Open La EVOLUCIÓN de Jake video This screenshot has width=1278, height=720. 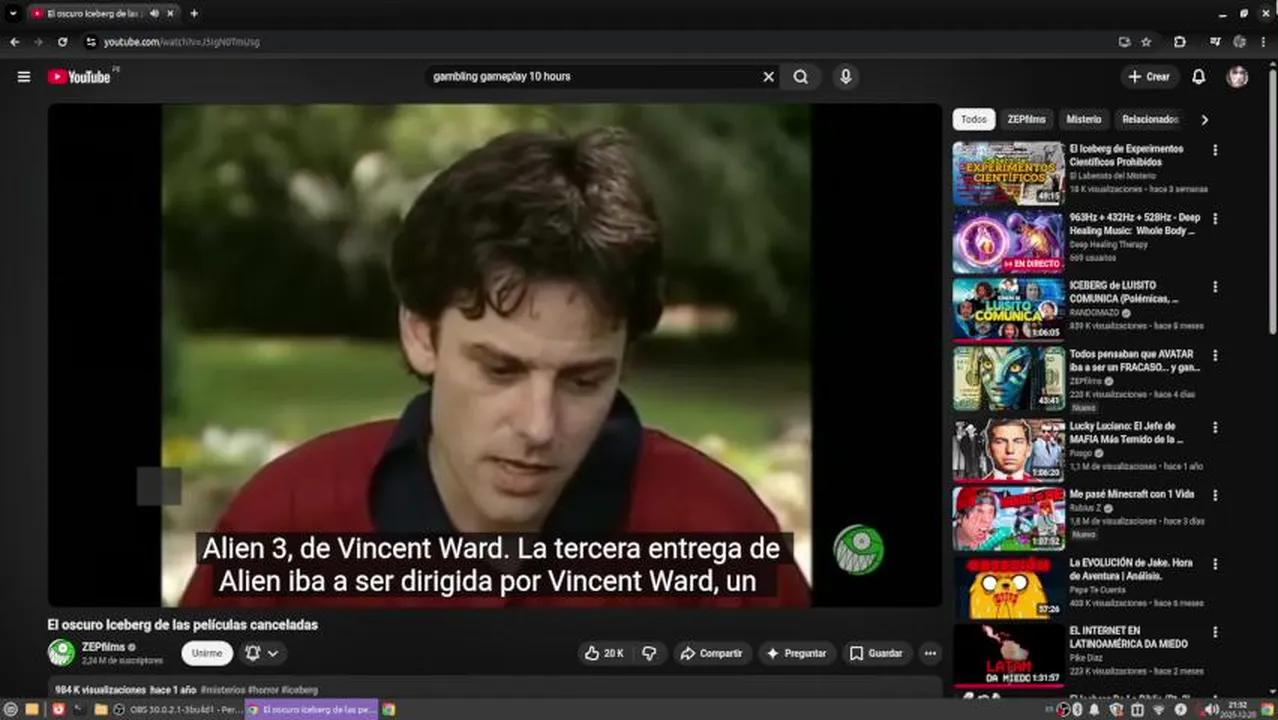pos(1131,569)
